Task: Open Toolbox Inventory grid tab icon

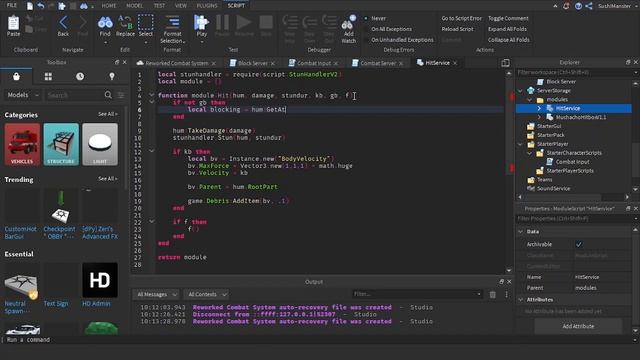Action: click(48, 76)
